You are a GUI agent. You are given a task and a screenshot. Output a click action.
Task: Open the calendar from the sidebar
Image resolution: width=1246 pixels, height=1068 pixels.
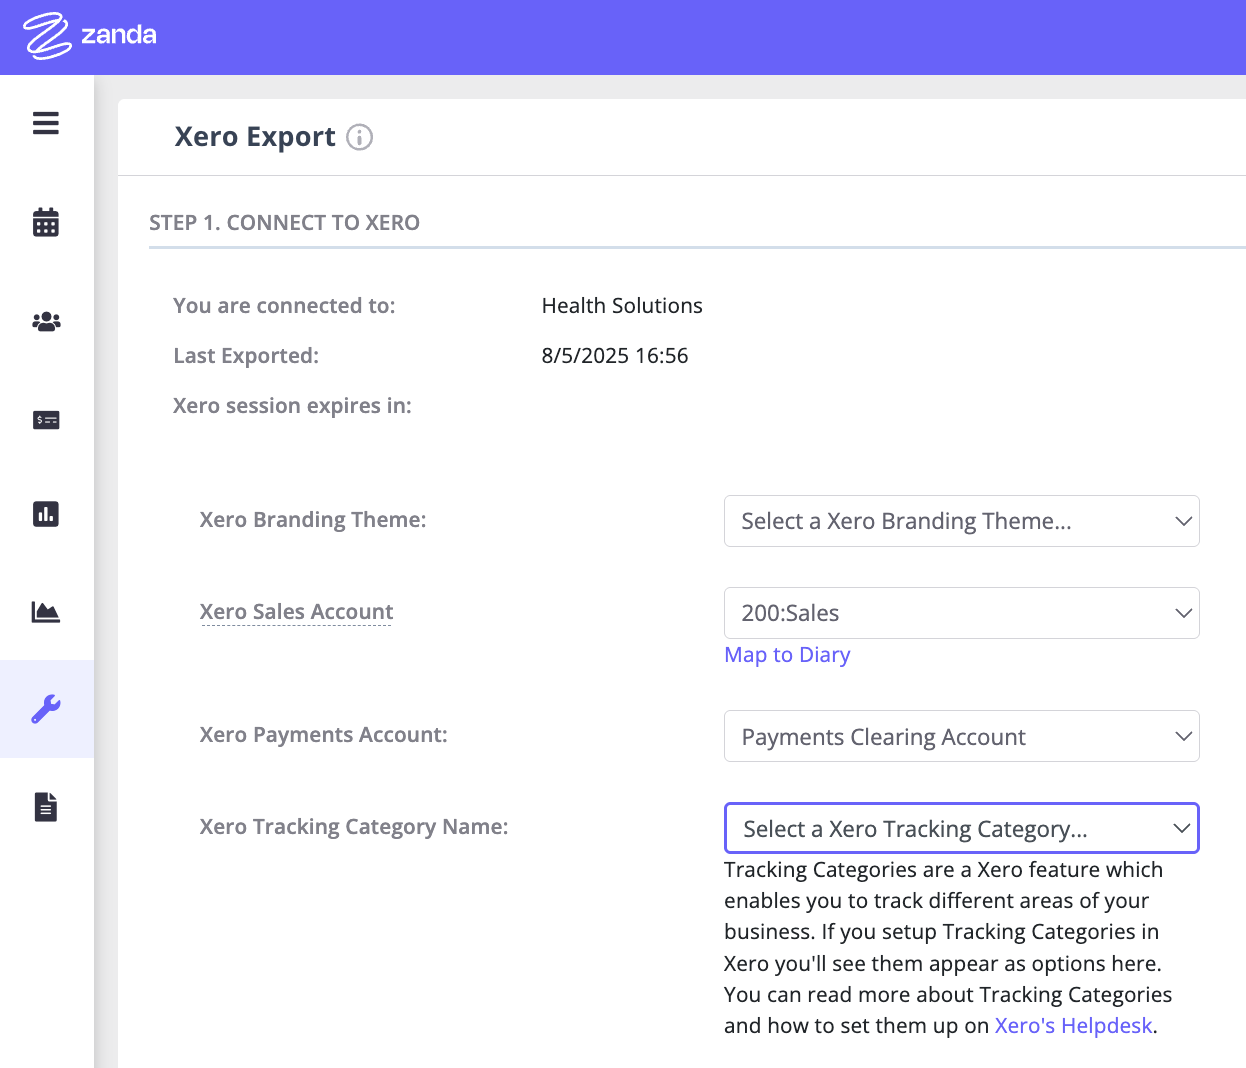coord(46,222)
